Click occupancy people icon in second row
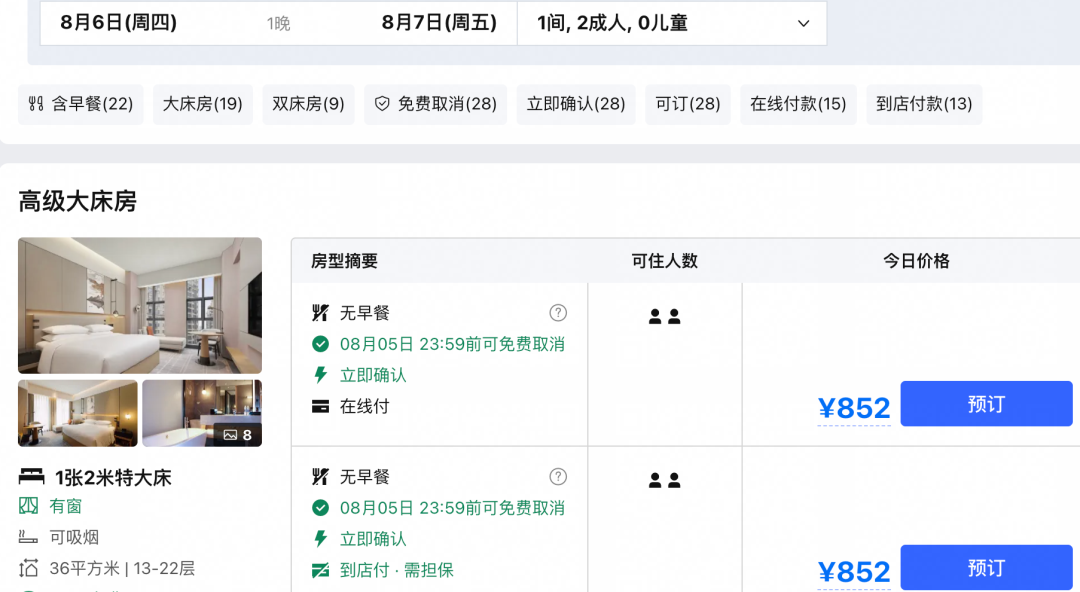 [665, 480]
